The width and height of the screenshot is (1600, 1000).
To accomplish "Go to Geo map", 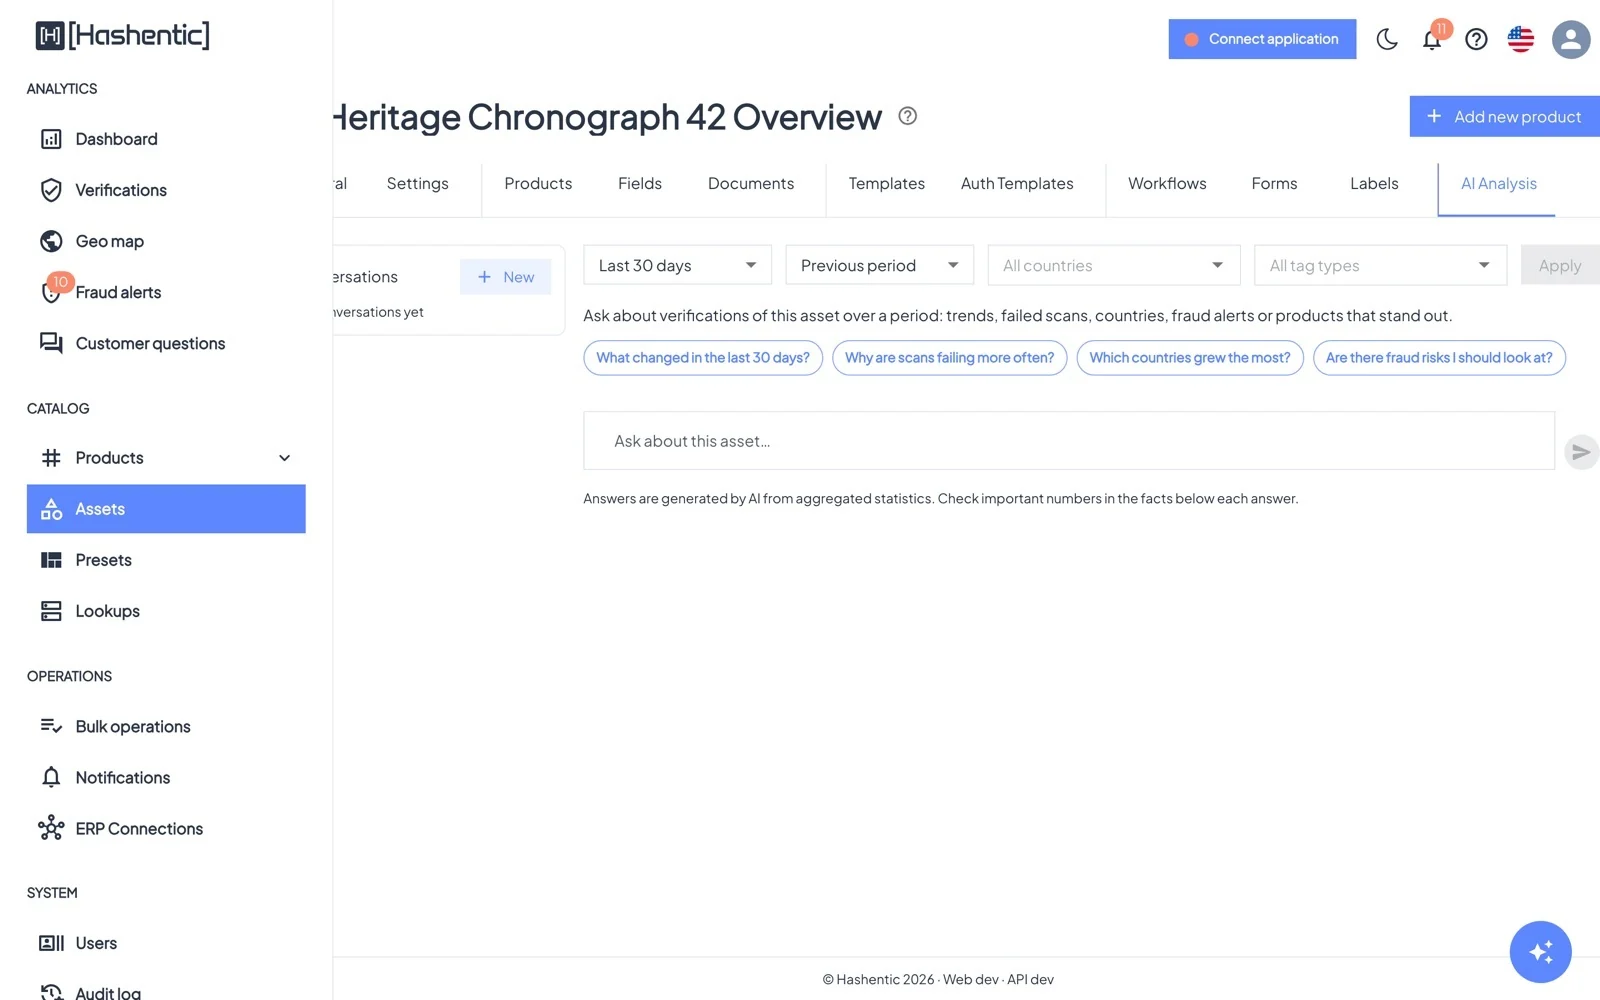I will pyautogui.click(x=166, y=241).
